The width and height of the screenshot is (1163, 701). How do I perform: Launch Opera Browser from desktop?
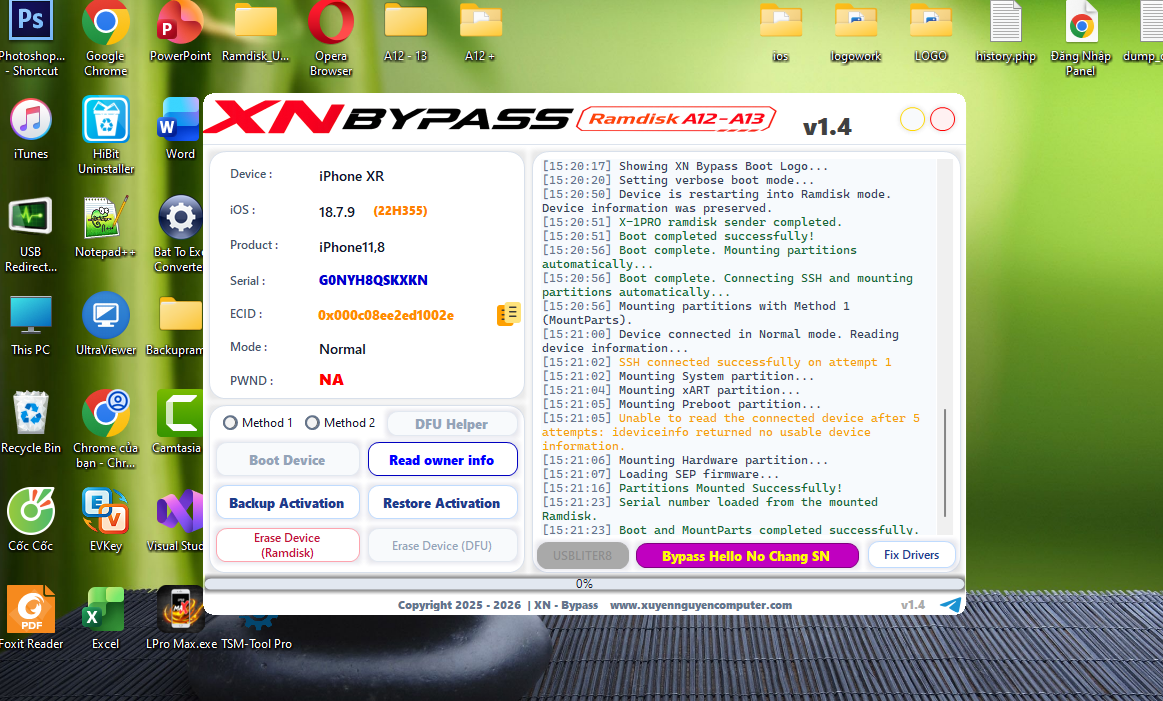(x=331, y=37)
